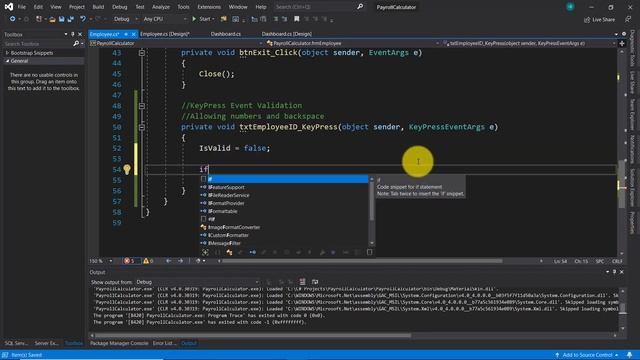Click the Navigate Backward arrow icon

tap(12, 19)
